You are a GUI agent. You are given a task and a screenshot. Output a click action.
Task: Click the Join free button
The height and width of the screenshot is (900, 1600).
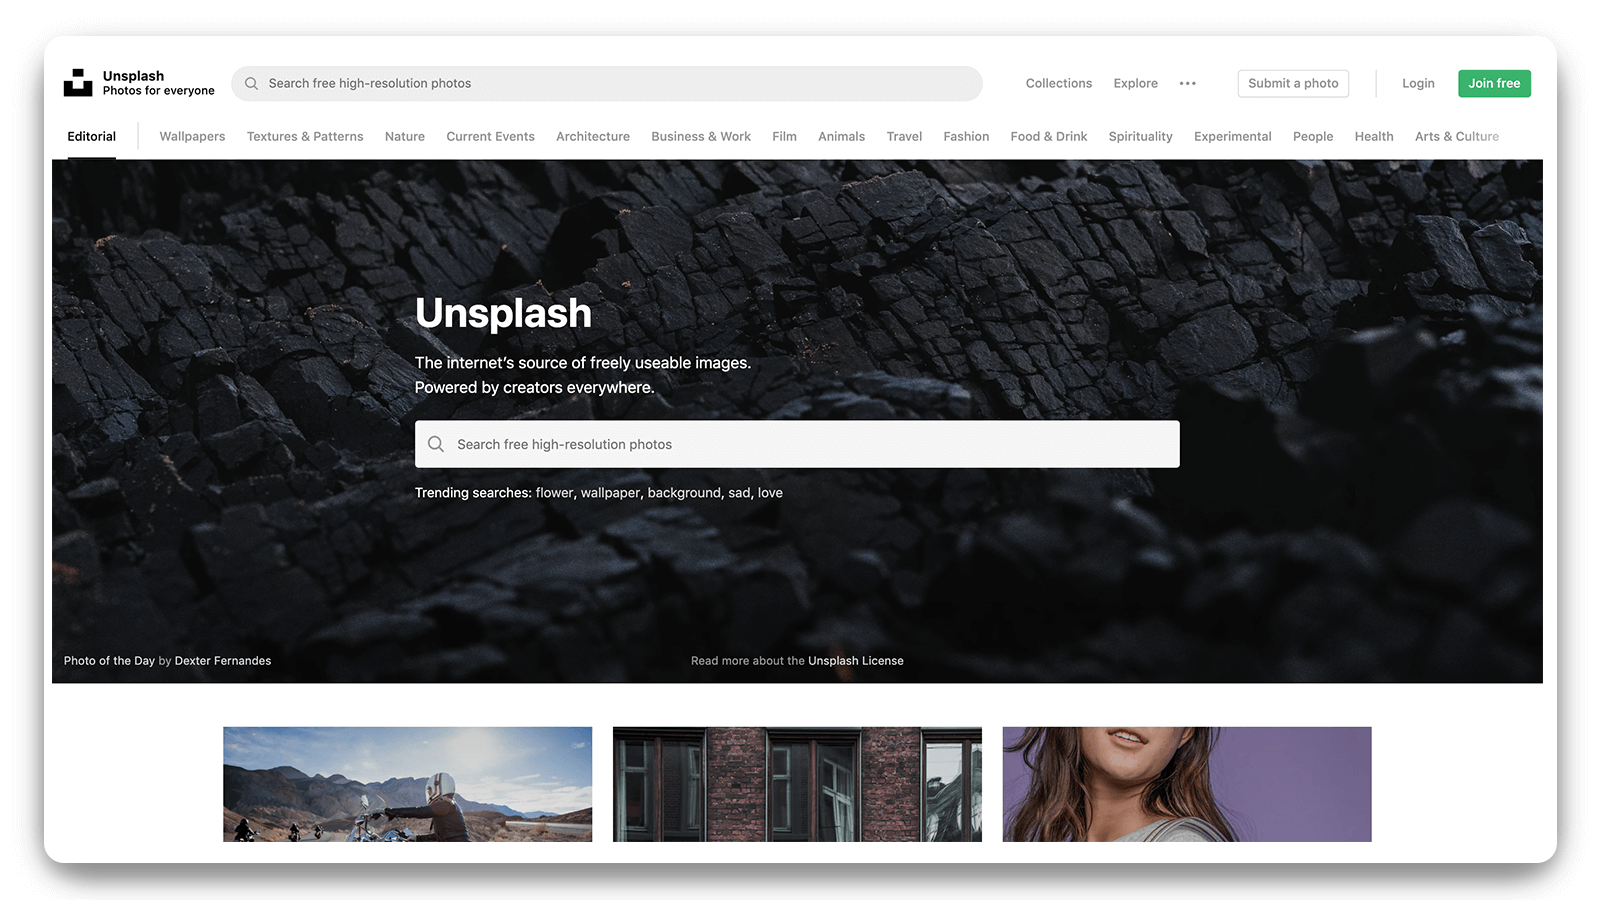tap(1494, 84)
